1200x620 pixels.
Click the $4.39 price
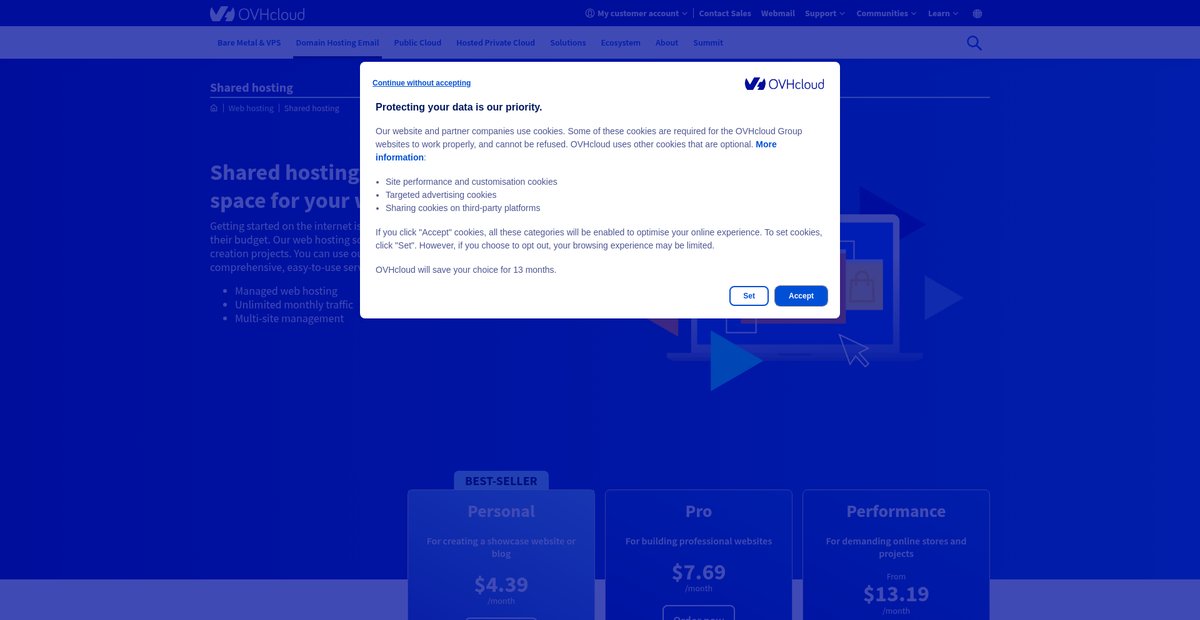pyautogui.click(x=501, y=584)
